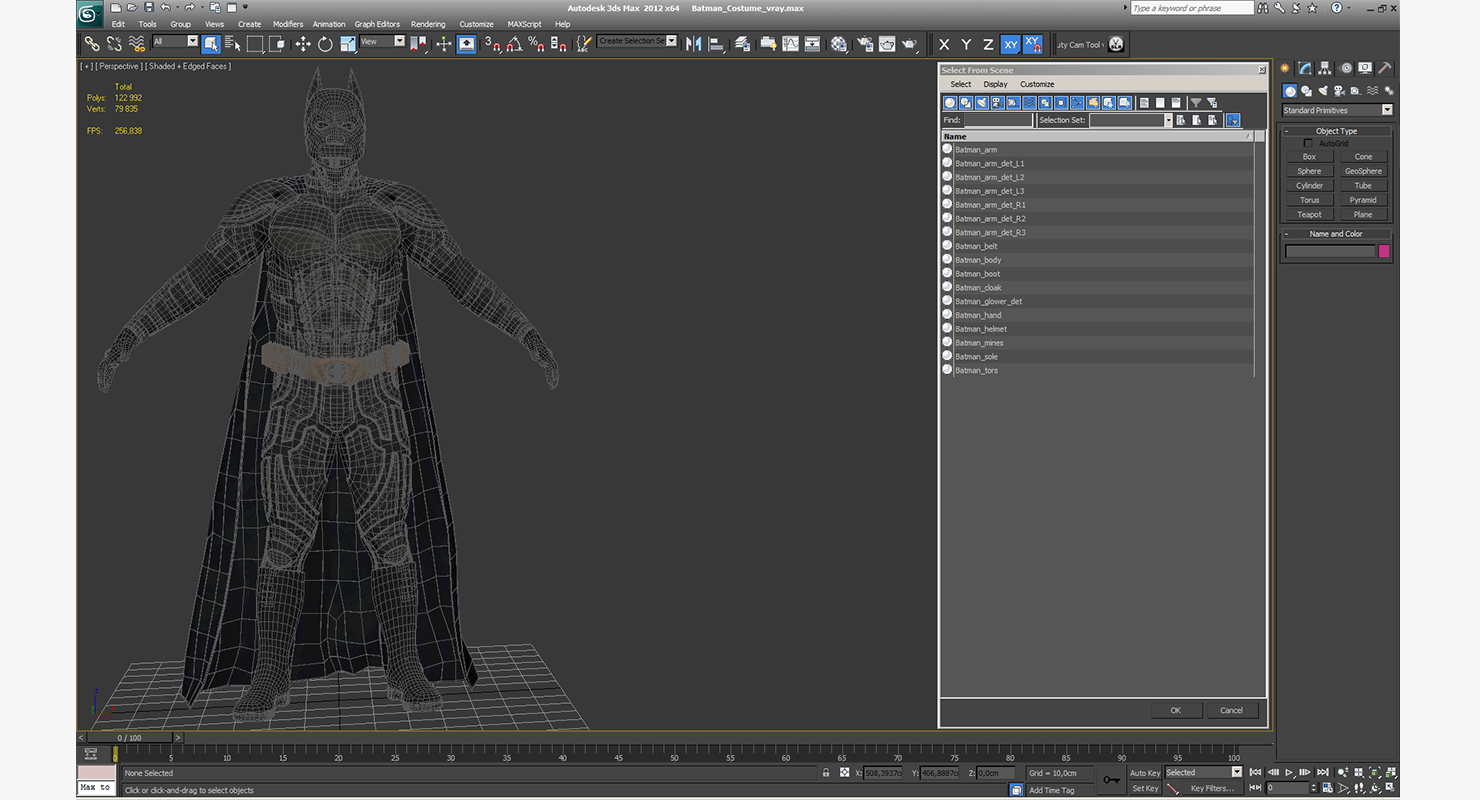This screenshot has width=1480, height=800.
Task: Open Render Setup teapot icon
Action: click(863, 44)
